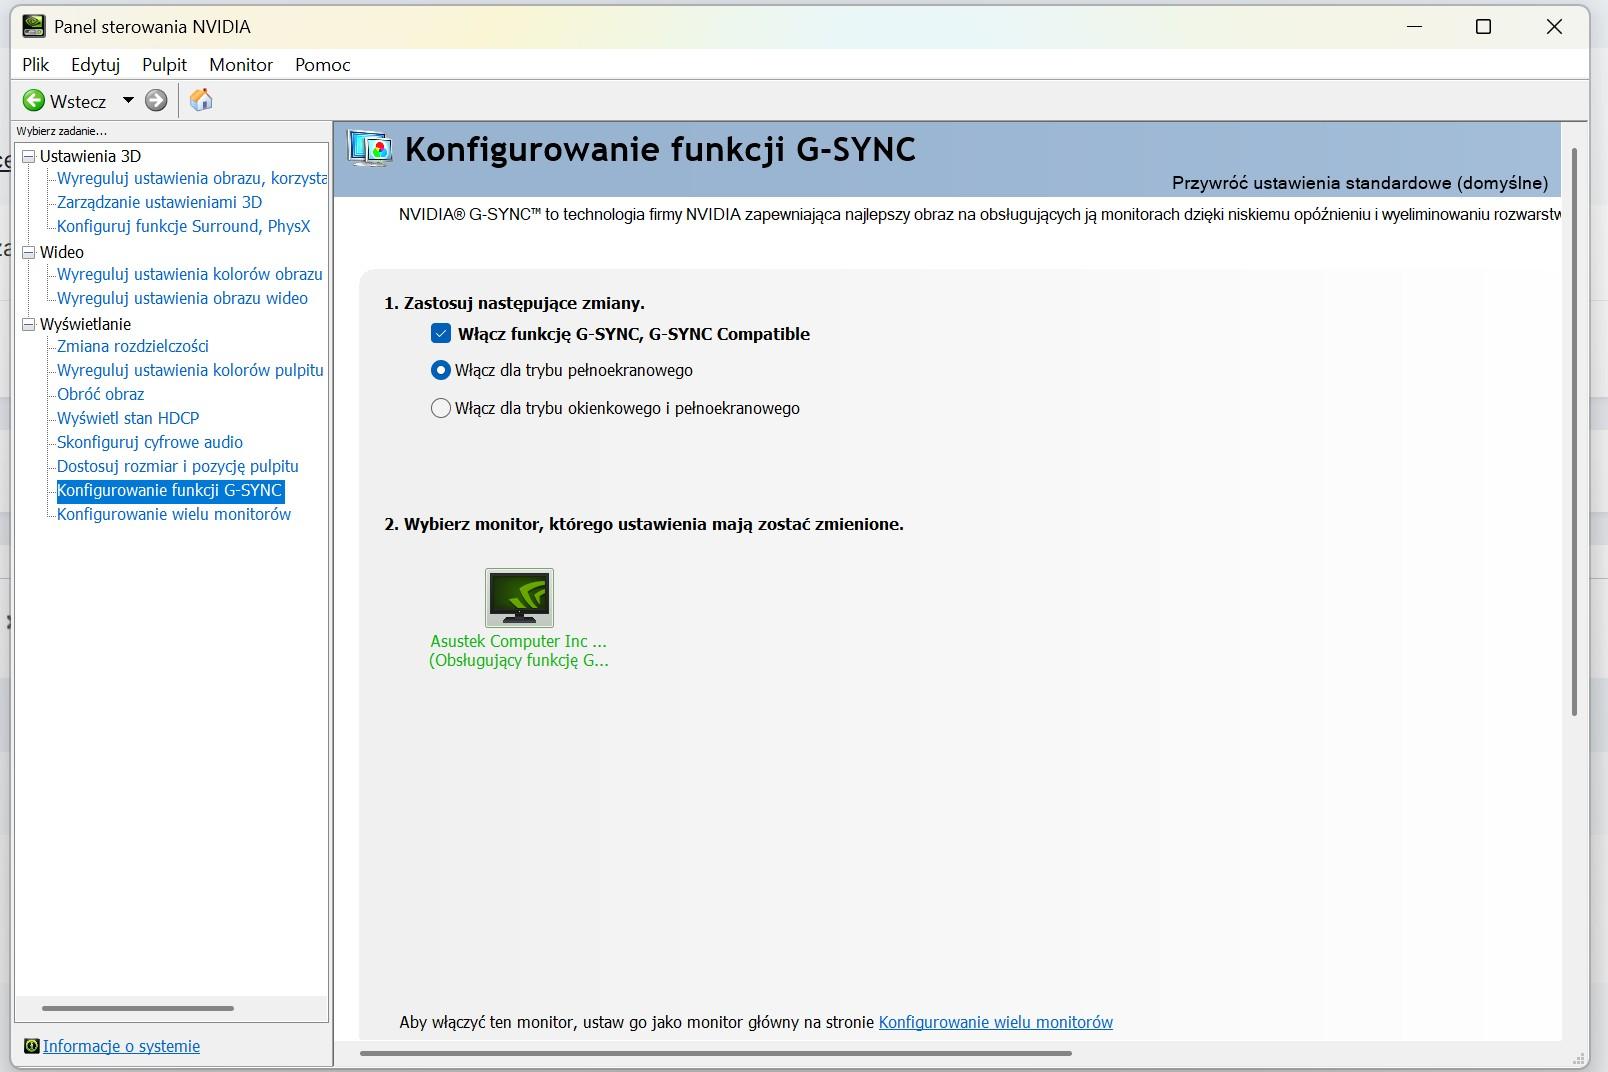1608x1072 pixels.
Task: Click the Wstecz back button label
Action: [78, 101]
